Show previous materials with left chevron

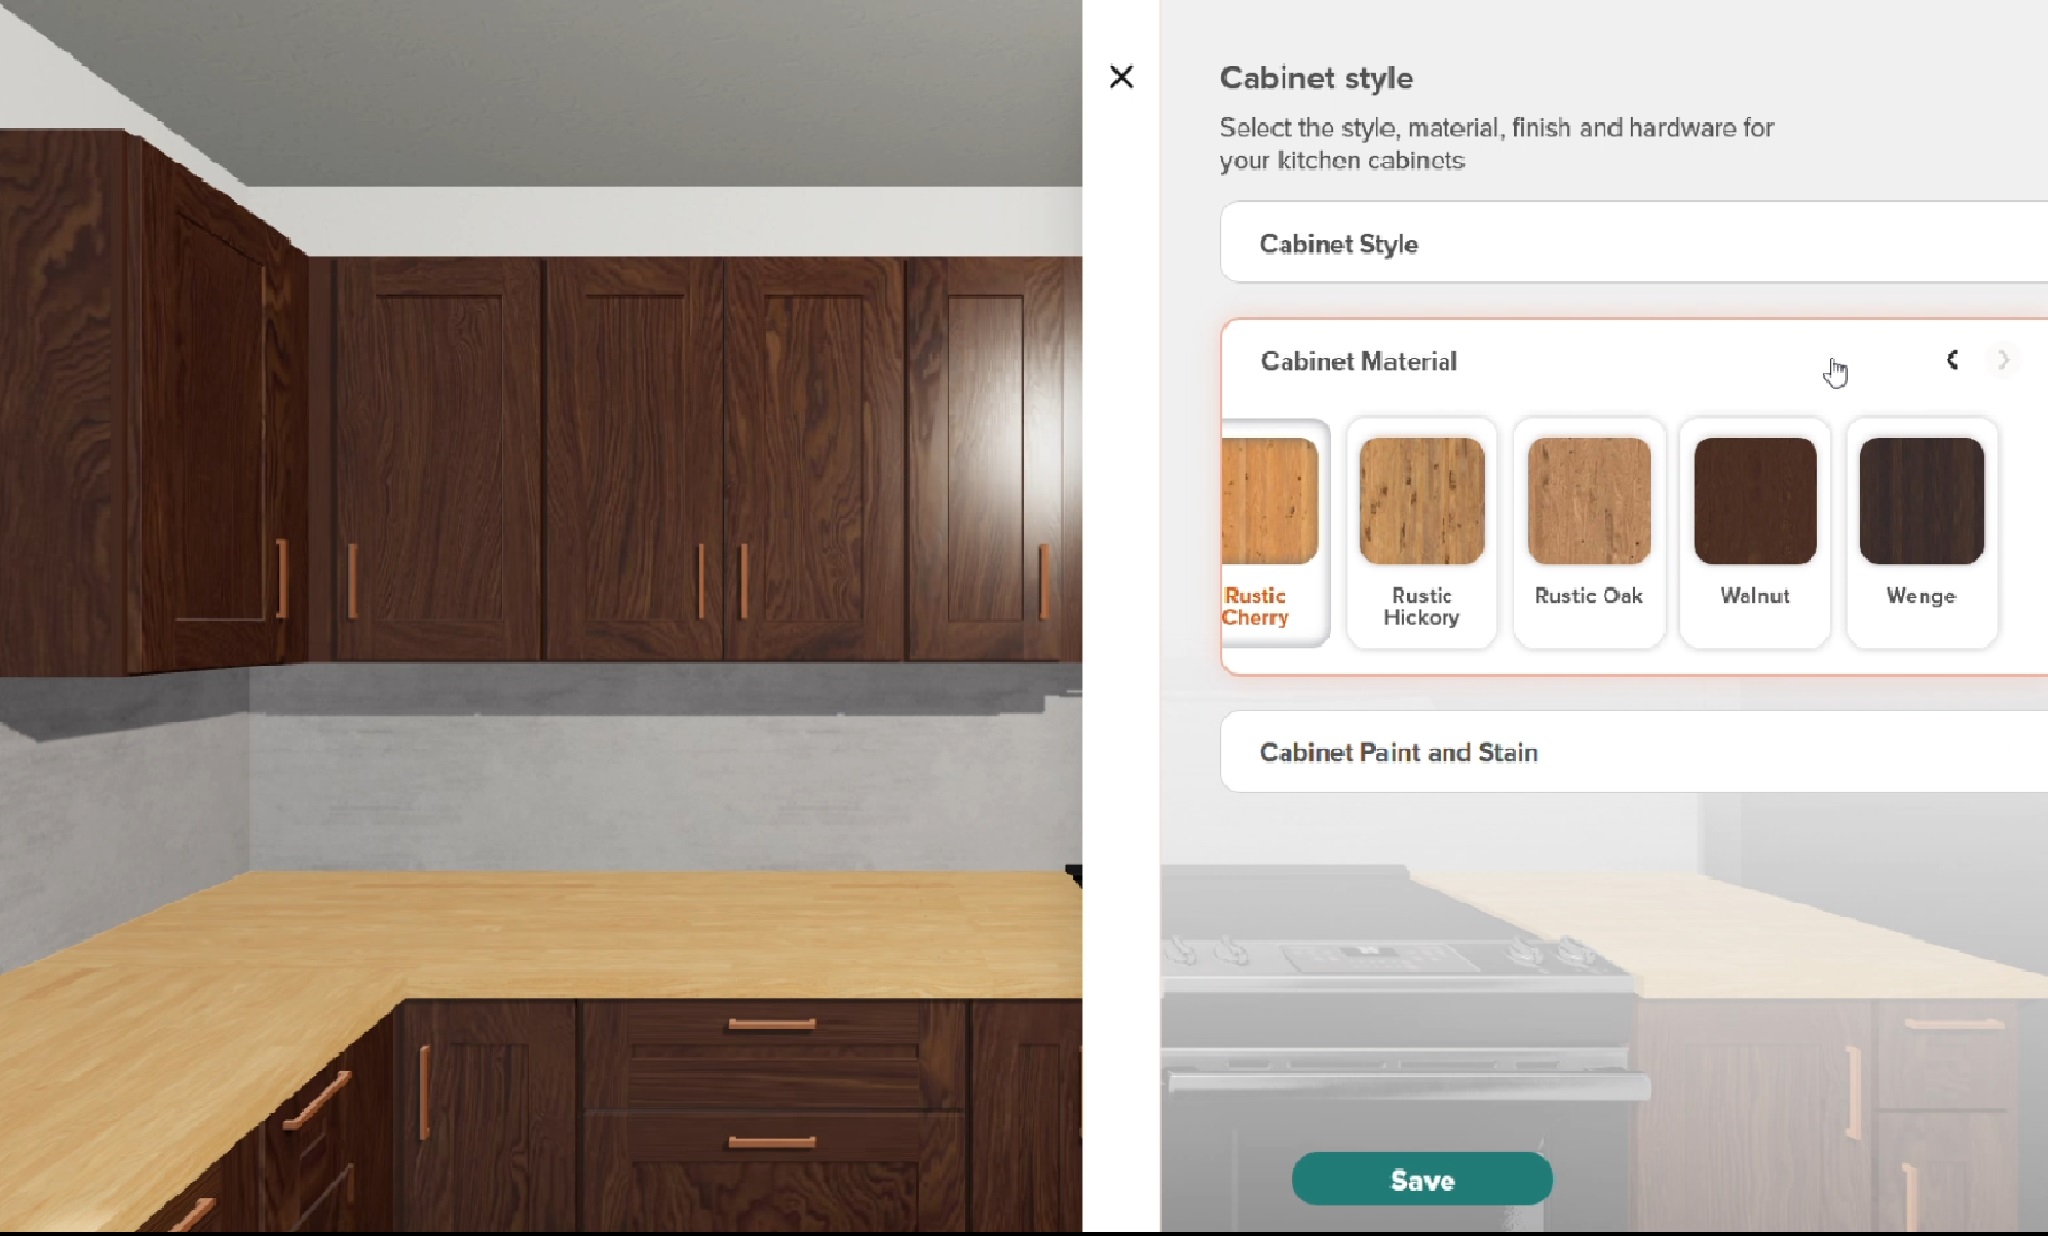(1952, 360)
